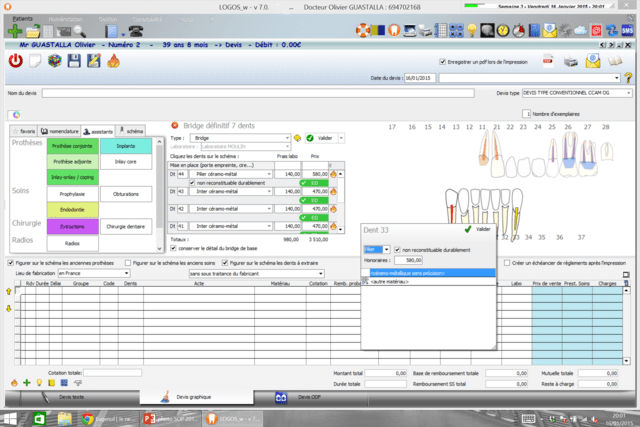The height and width of the screenshot is (427, 640).
Task: Click the SMS icon in top toolbar
Action: tap(628, 31)
